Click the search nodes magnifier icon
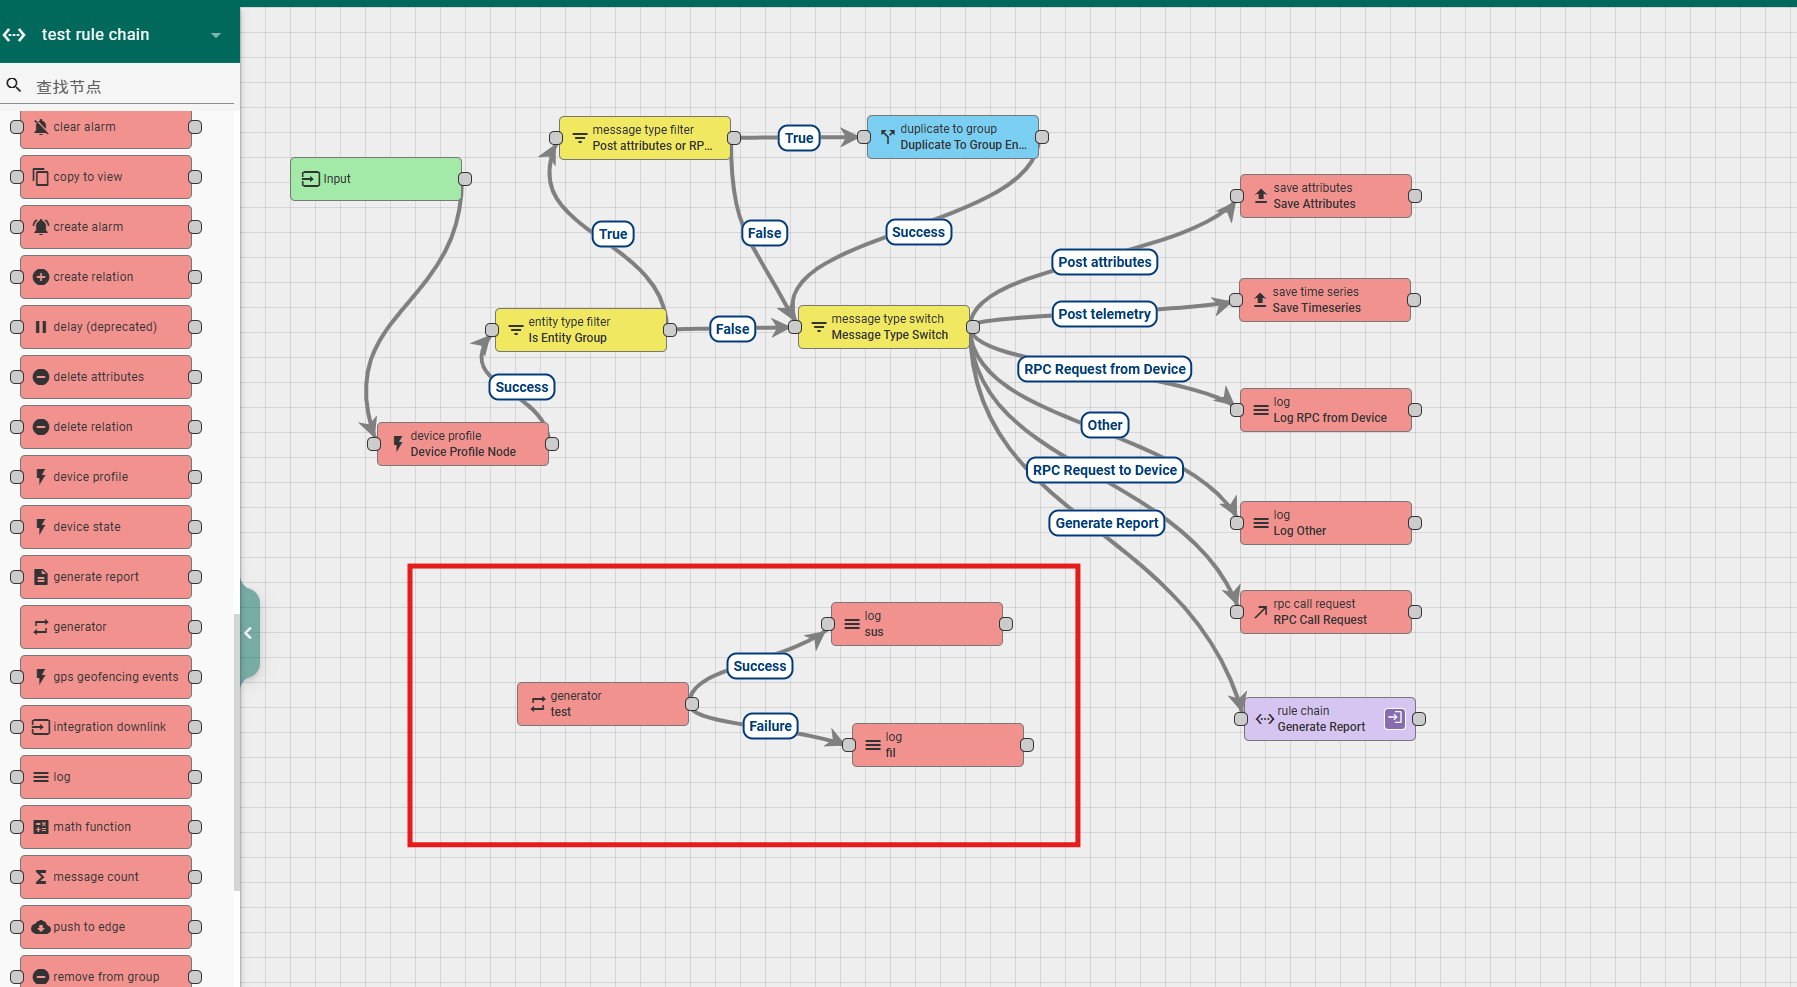 pyautogui.click(x=14, y=86)
